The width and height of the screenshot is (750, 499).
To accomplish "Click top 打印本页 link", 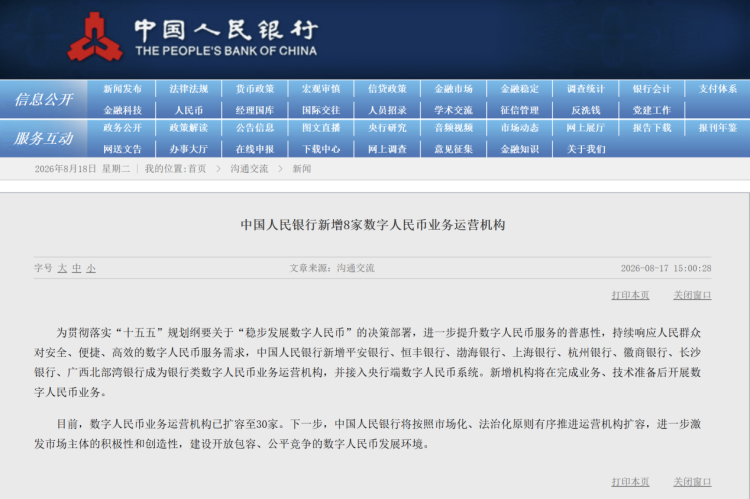I will point(630,295).
